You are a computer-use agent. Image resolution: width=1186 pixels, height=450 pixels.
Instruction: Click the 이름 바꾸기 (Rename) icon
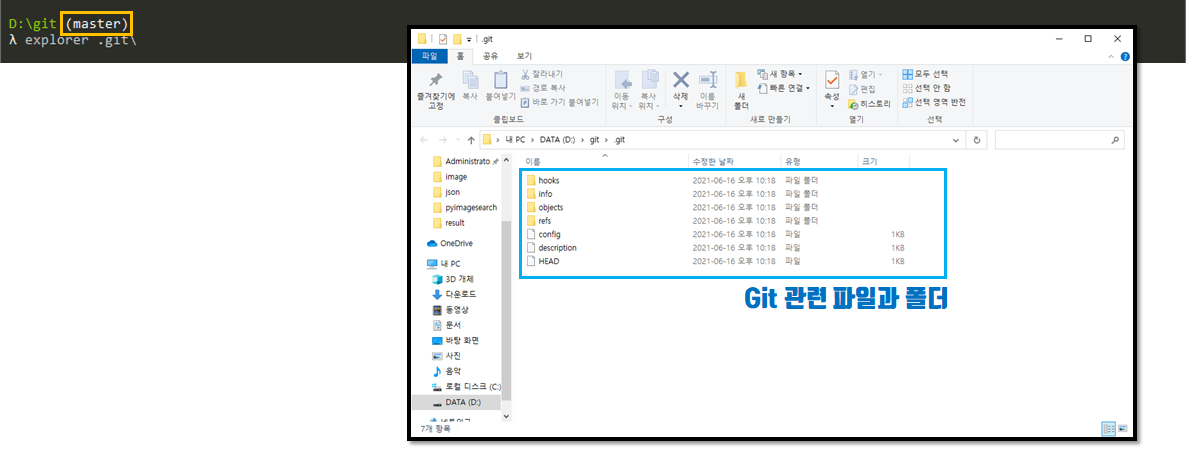click(707, 80)
